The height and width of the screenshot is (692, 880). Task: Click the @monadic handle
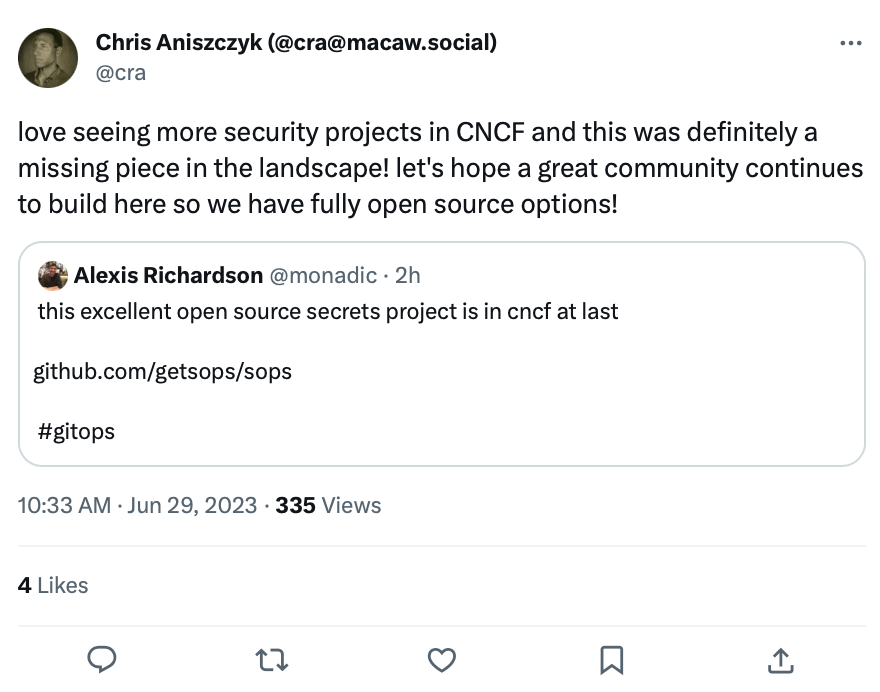click(323, 276)
